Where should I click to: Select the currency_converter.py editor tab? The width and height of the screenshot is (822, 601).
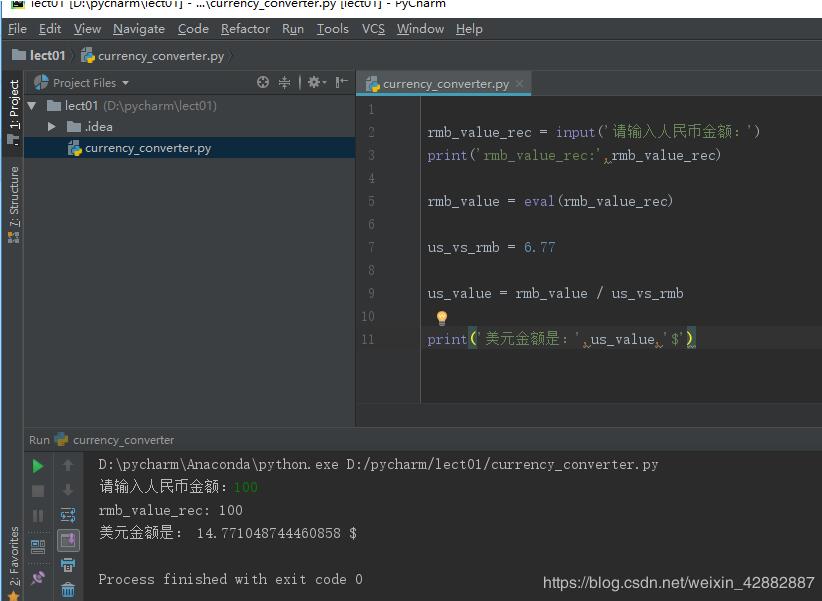(x=443, y=83)
